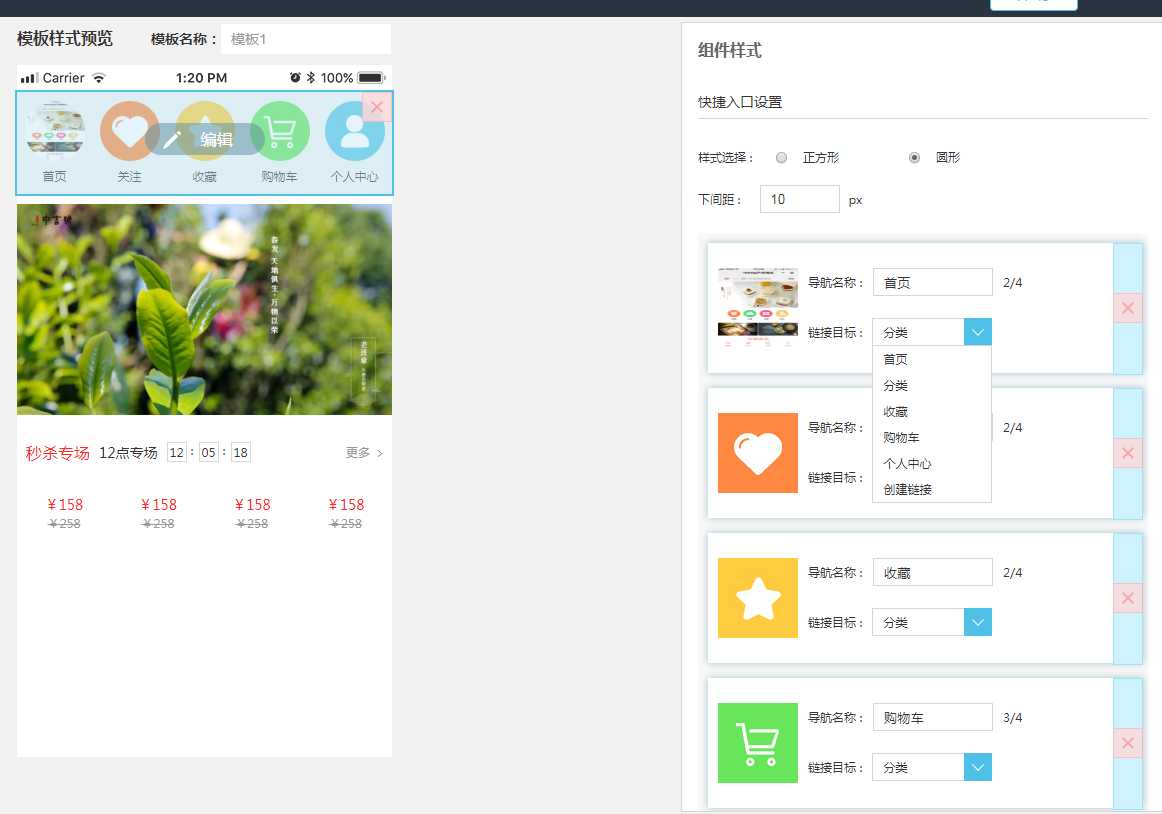
Task: Select the 正方形 style radio button
Action: point(782,158)
